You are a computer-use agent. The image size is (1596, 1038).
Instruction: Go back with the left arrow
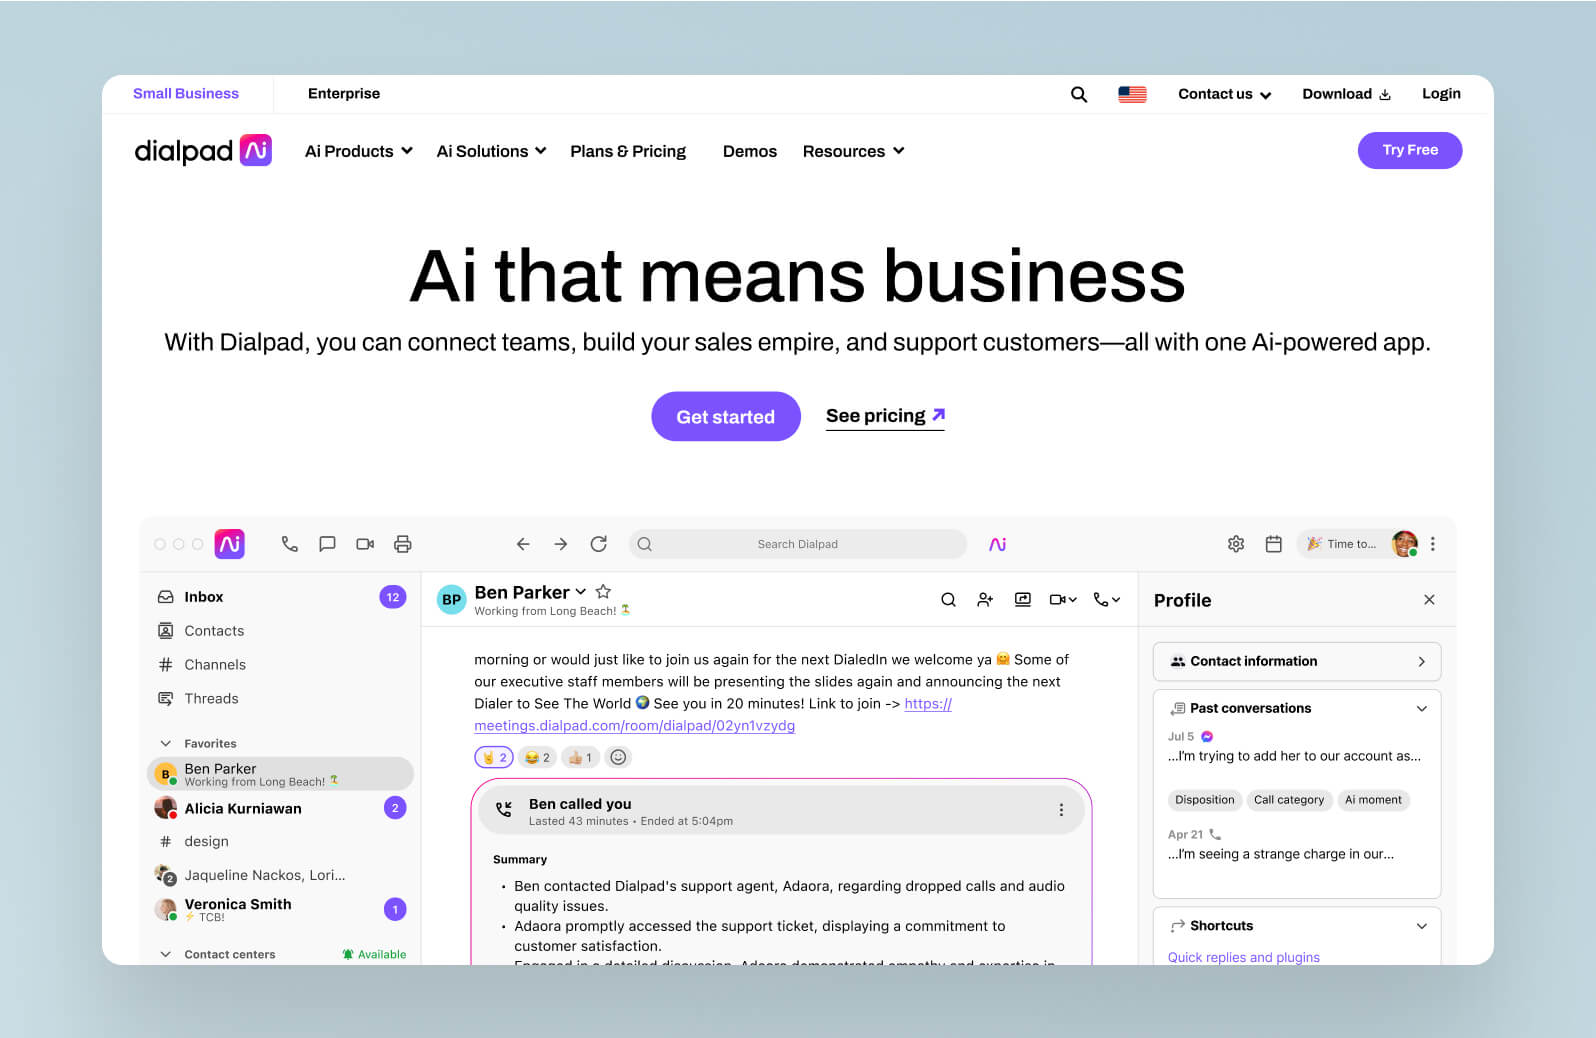point(523,544)
